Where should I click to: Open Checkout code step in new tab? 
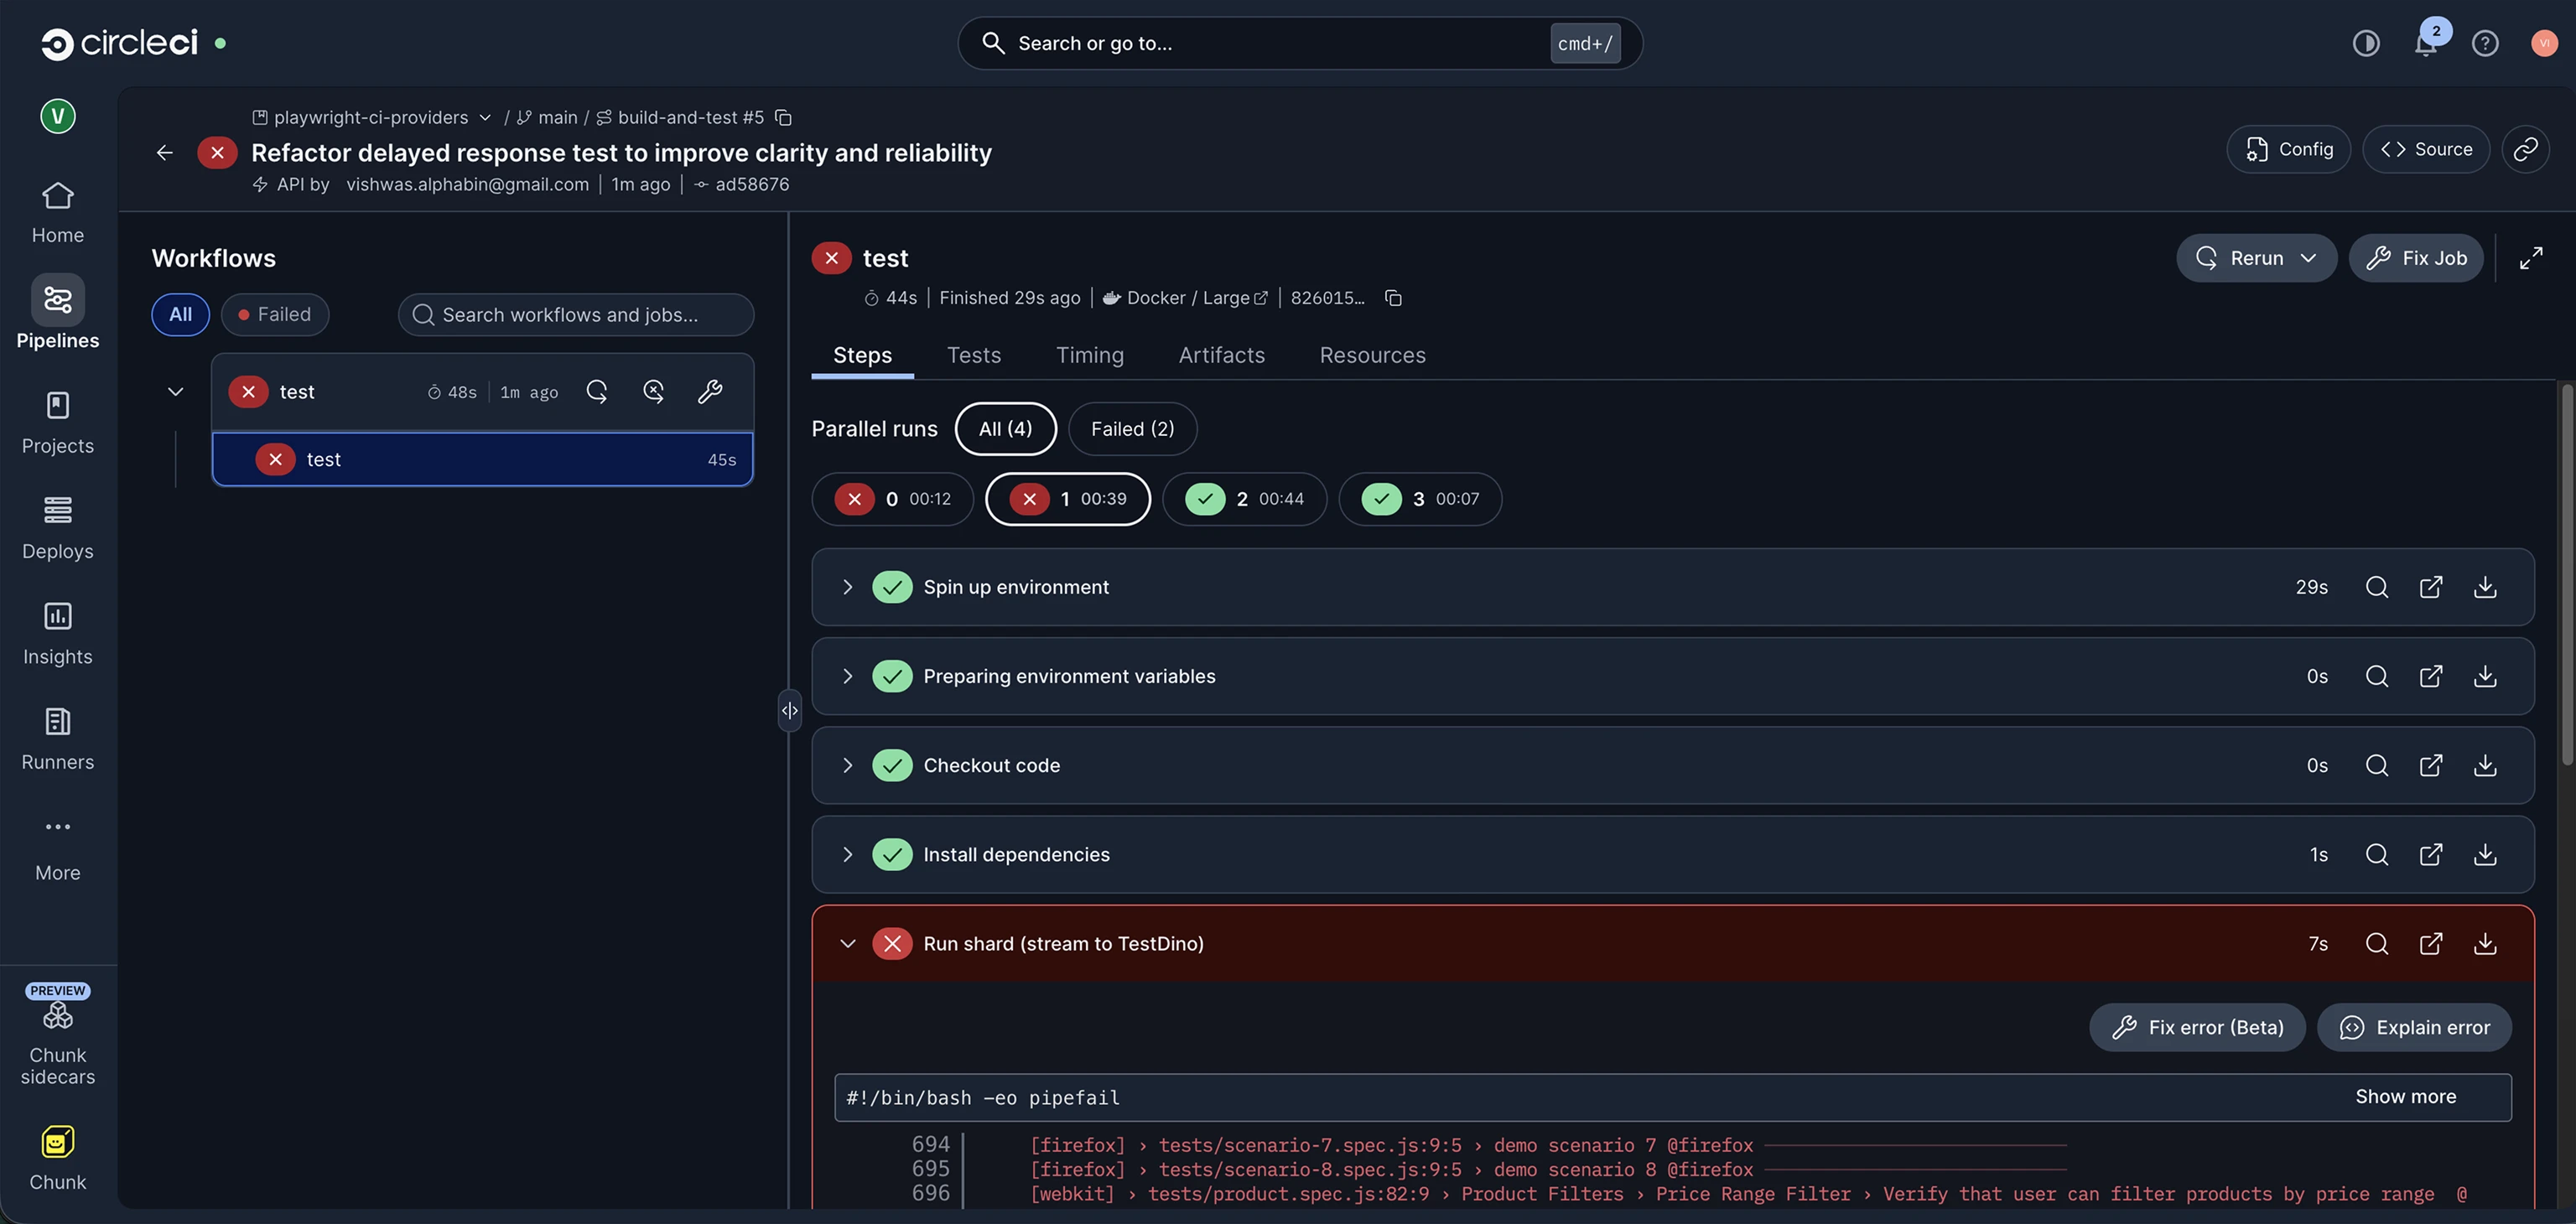point(2430,765)
